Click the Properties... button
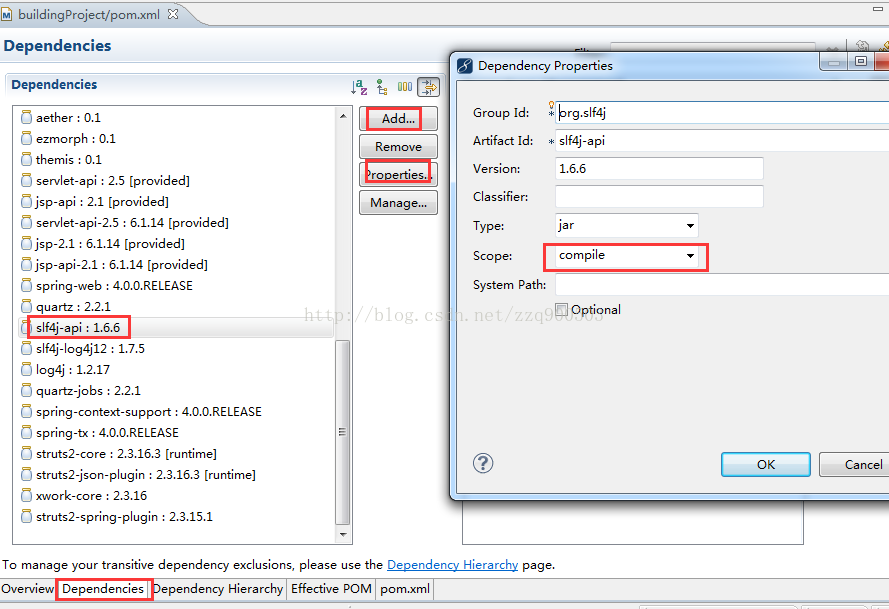 [398, 174]
